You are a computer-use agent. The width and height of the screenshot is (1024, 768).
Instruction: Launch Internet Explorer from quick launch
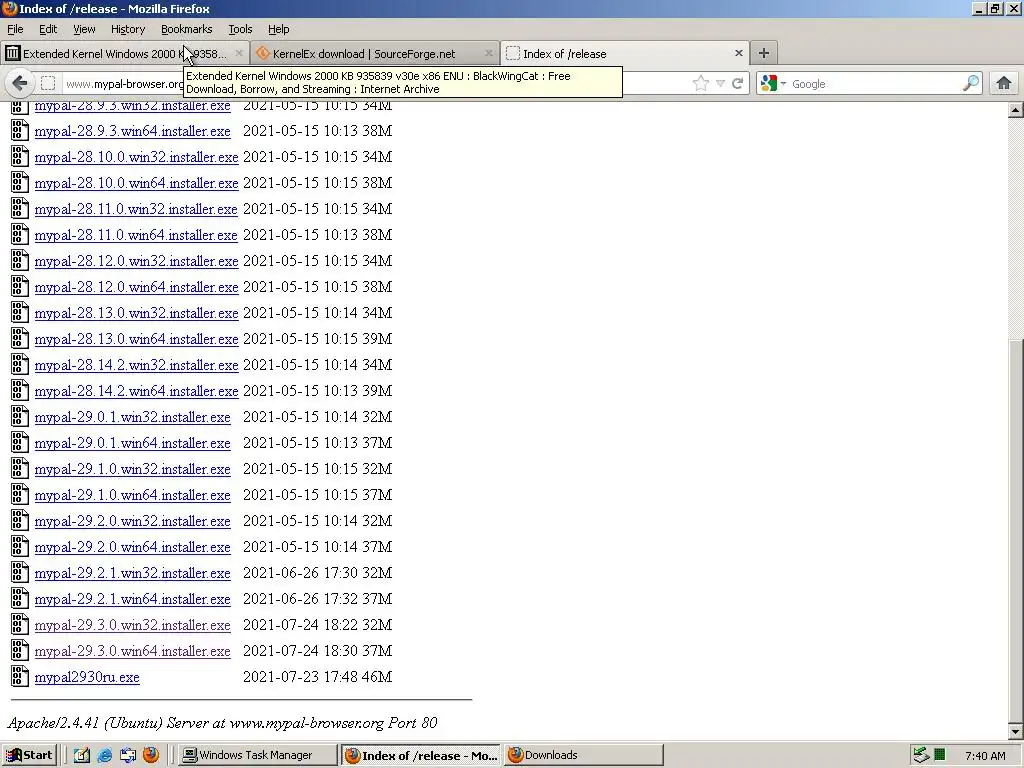pos(104,755)
